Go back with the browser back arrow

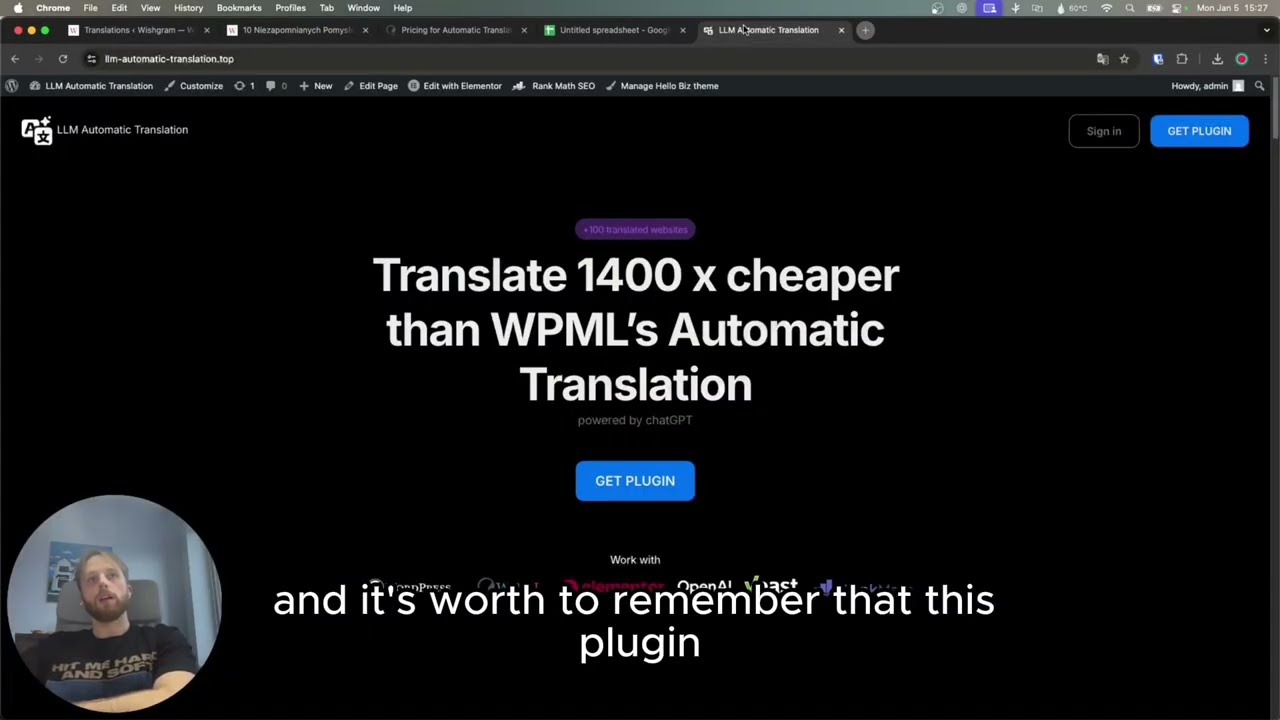[15, 59]
